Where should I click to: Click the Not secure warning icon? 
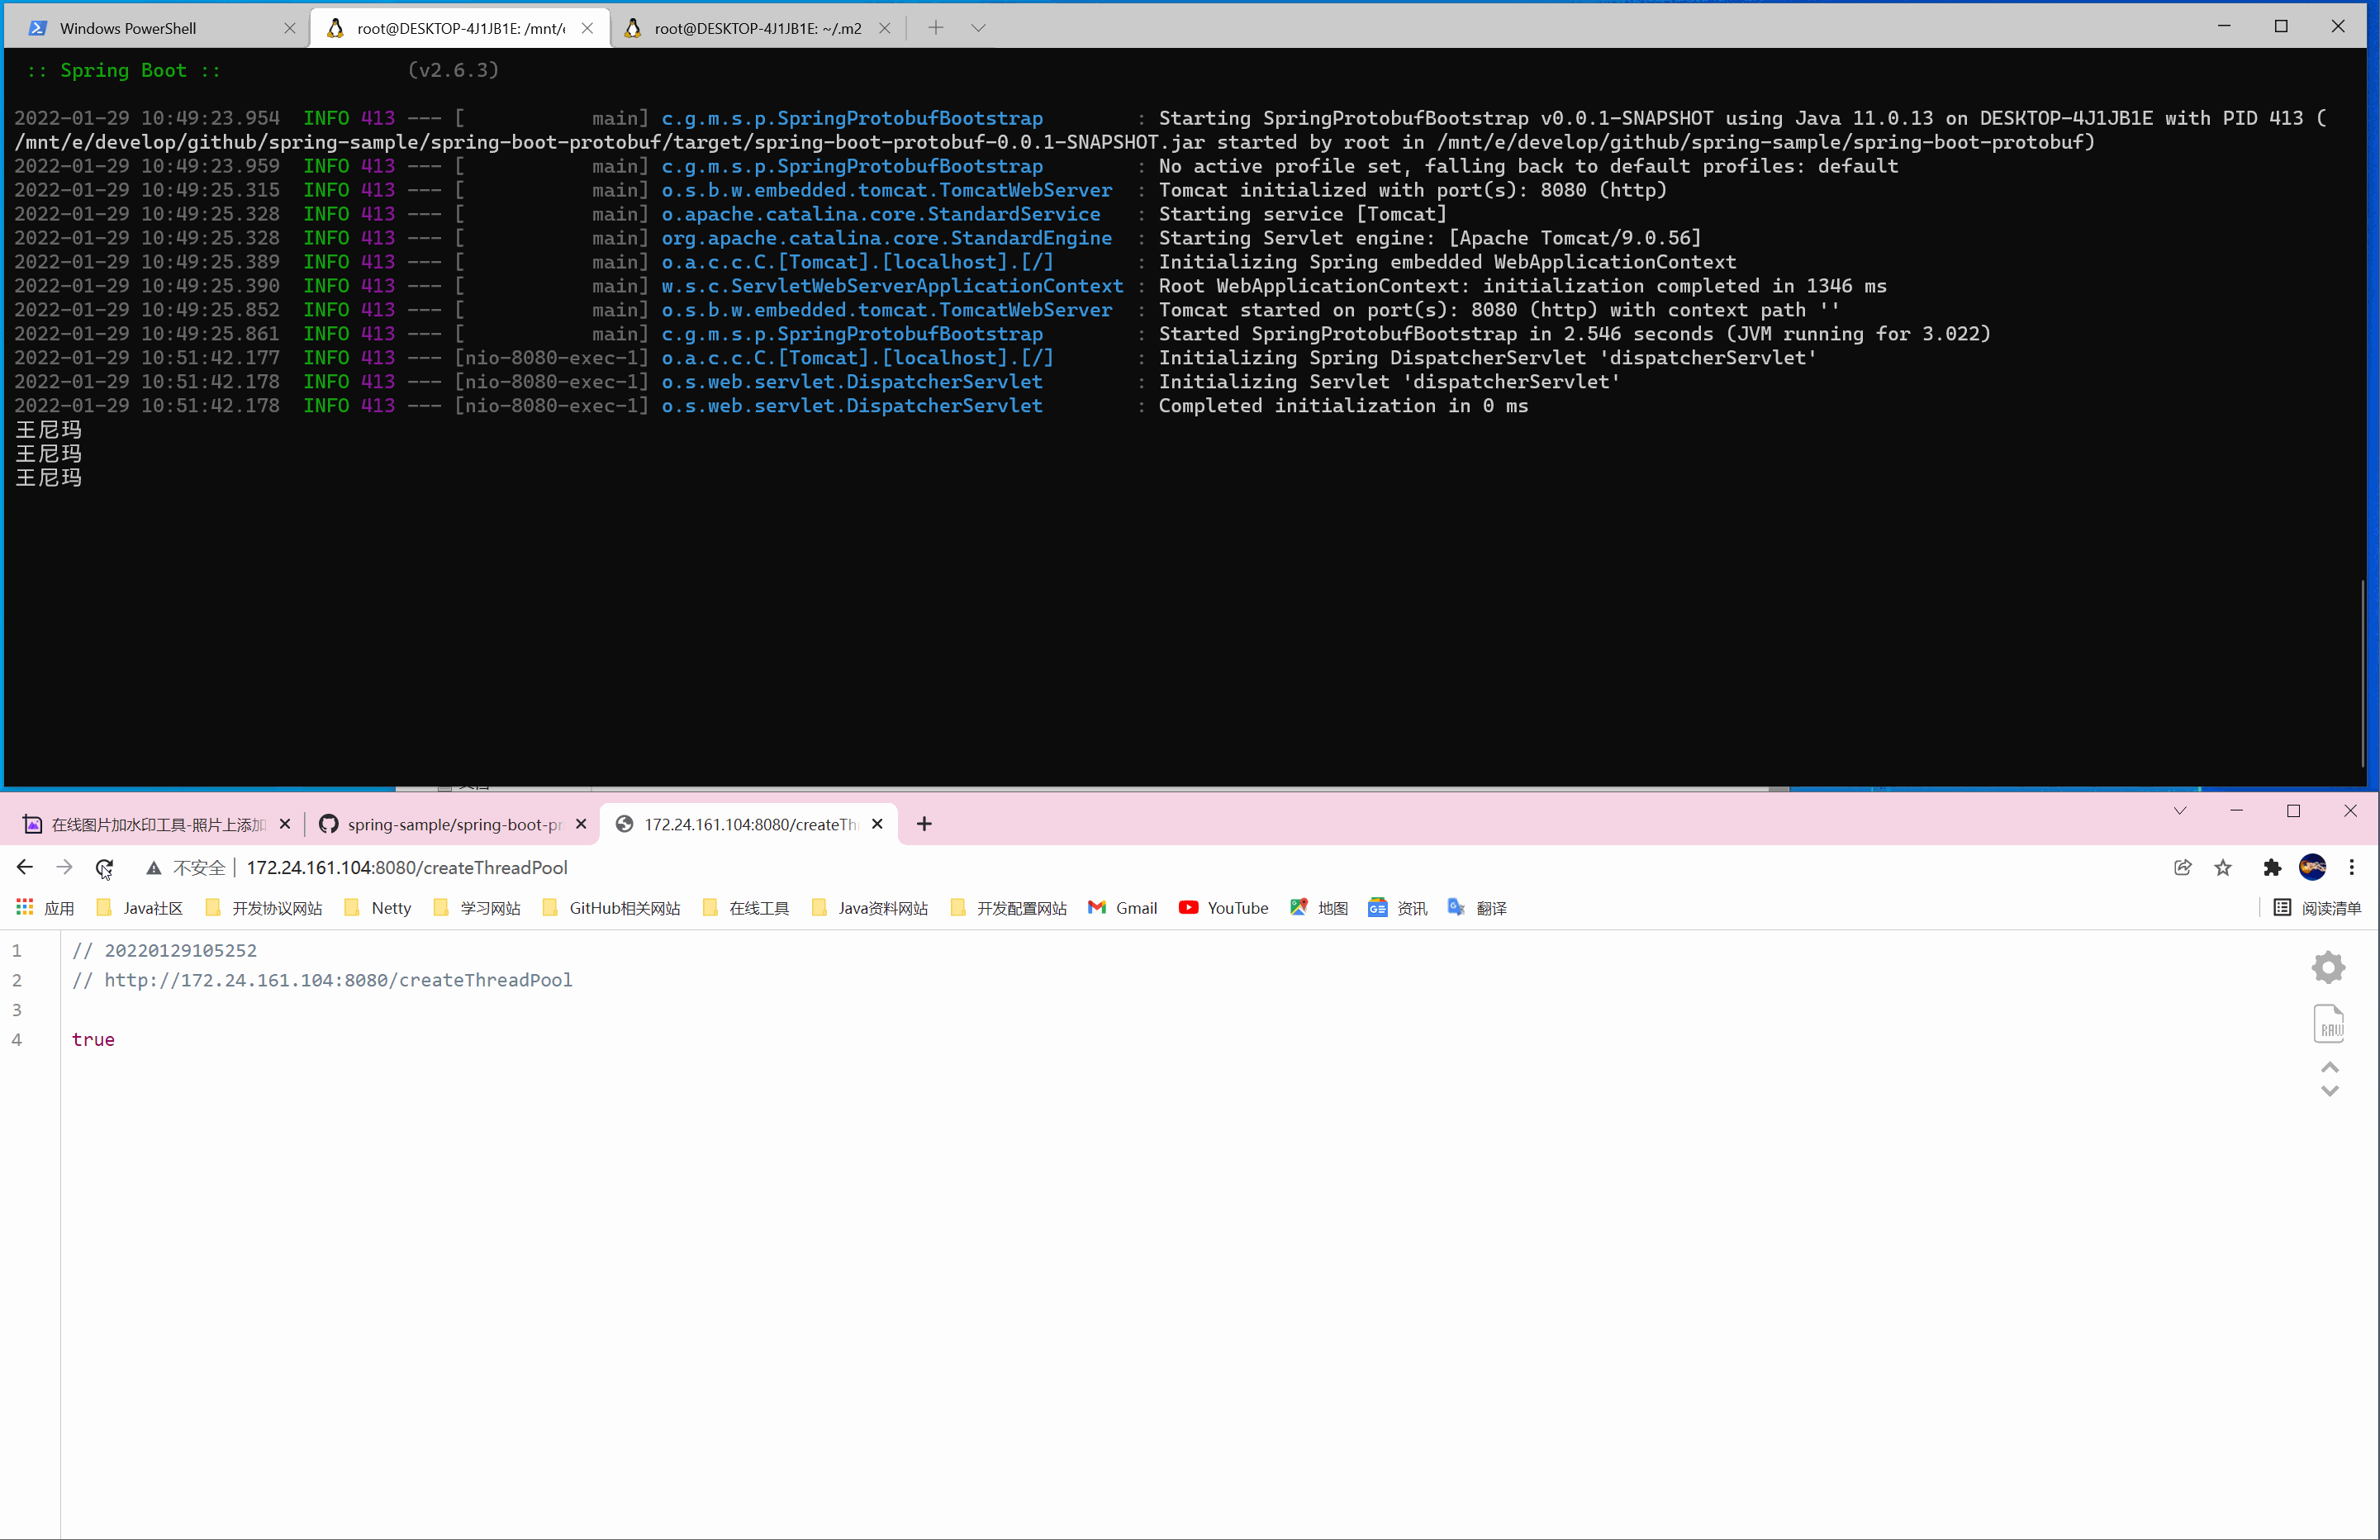click(x=153, y=867)
